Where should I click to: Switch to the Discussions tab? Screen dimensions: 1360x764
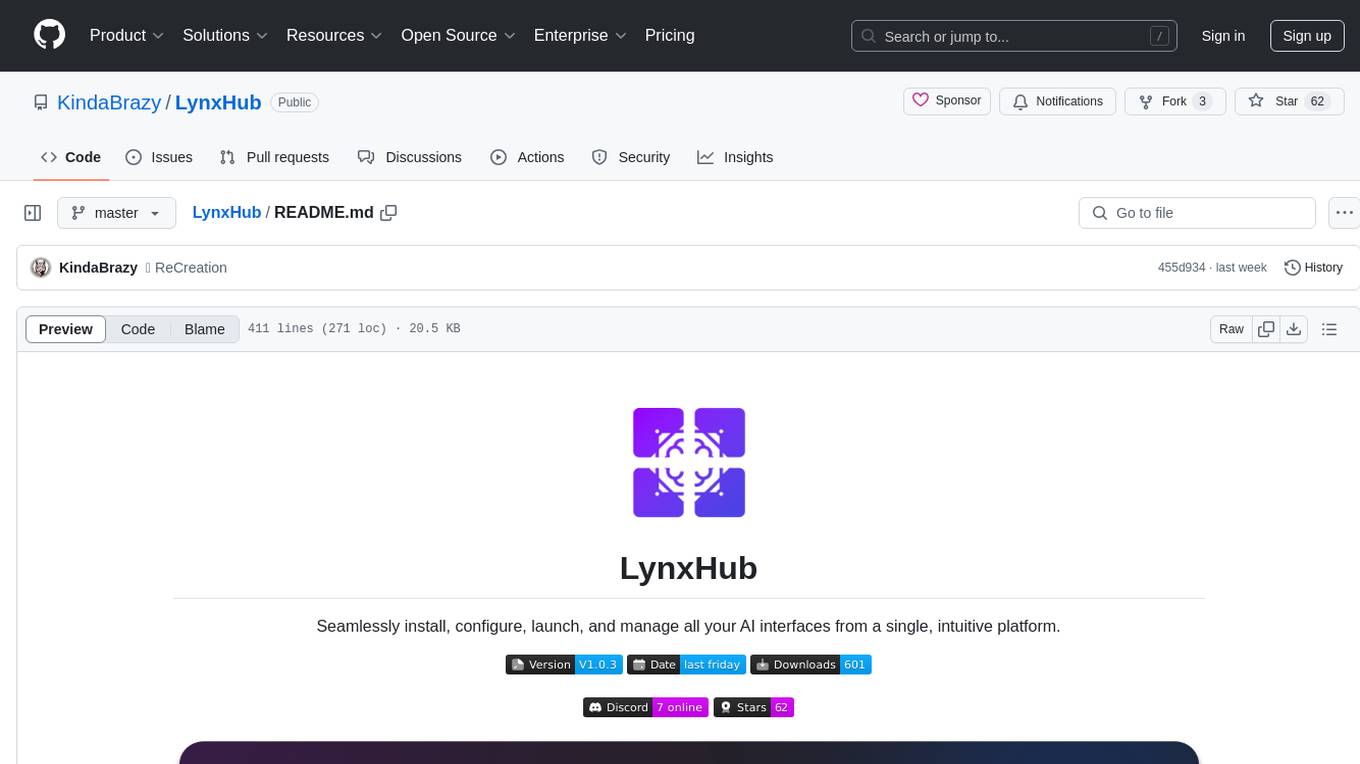410,157
